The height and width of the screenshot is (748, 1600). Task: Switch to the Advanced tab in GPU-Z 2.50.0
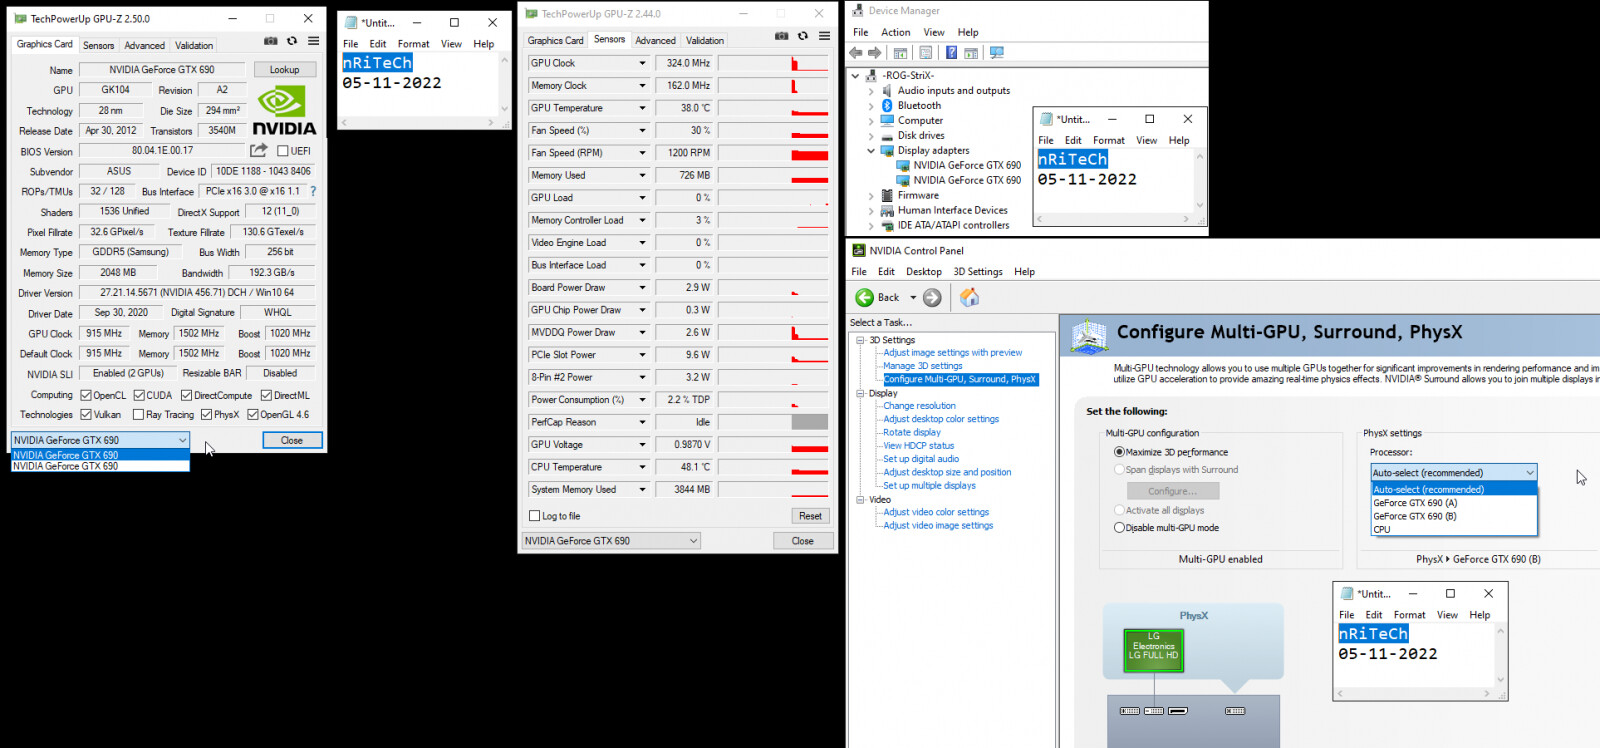tap(144, 45)
